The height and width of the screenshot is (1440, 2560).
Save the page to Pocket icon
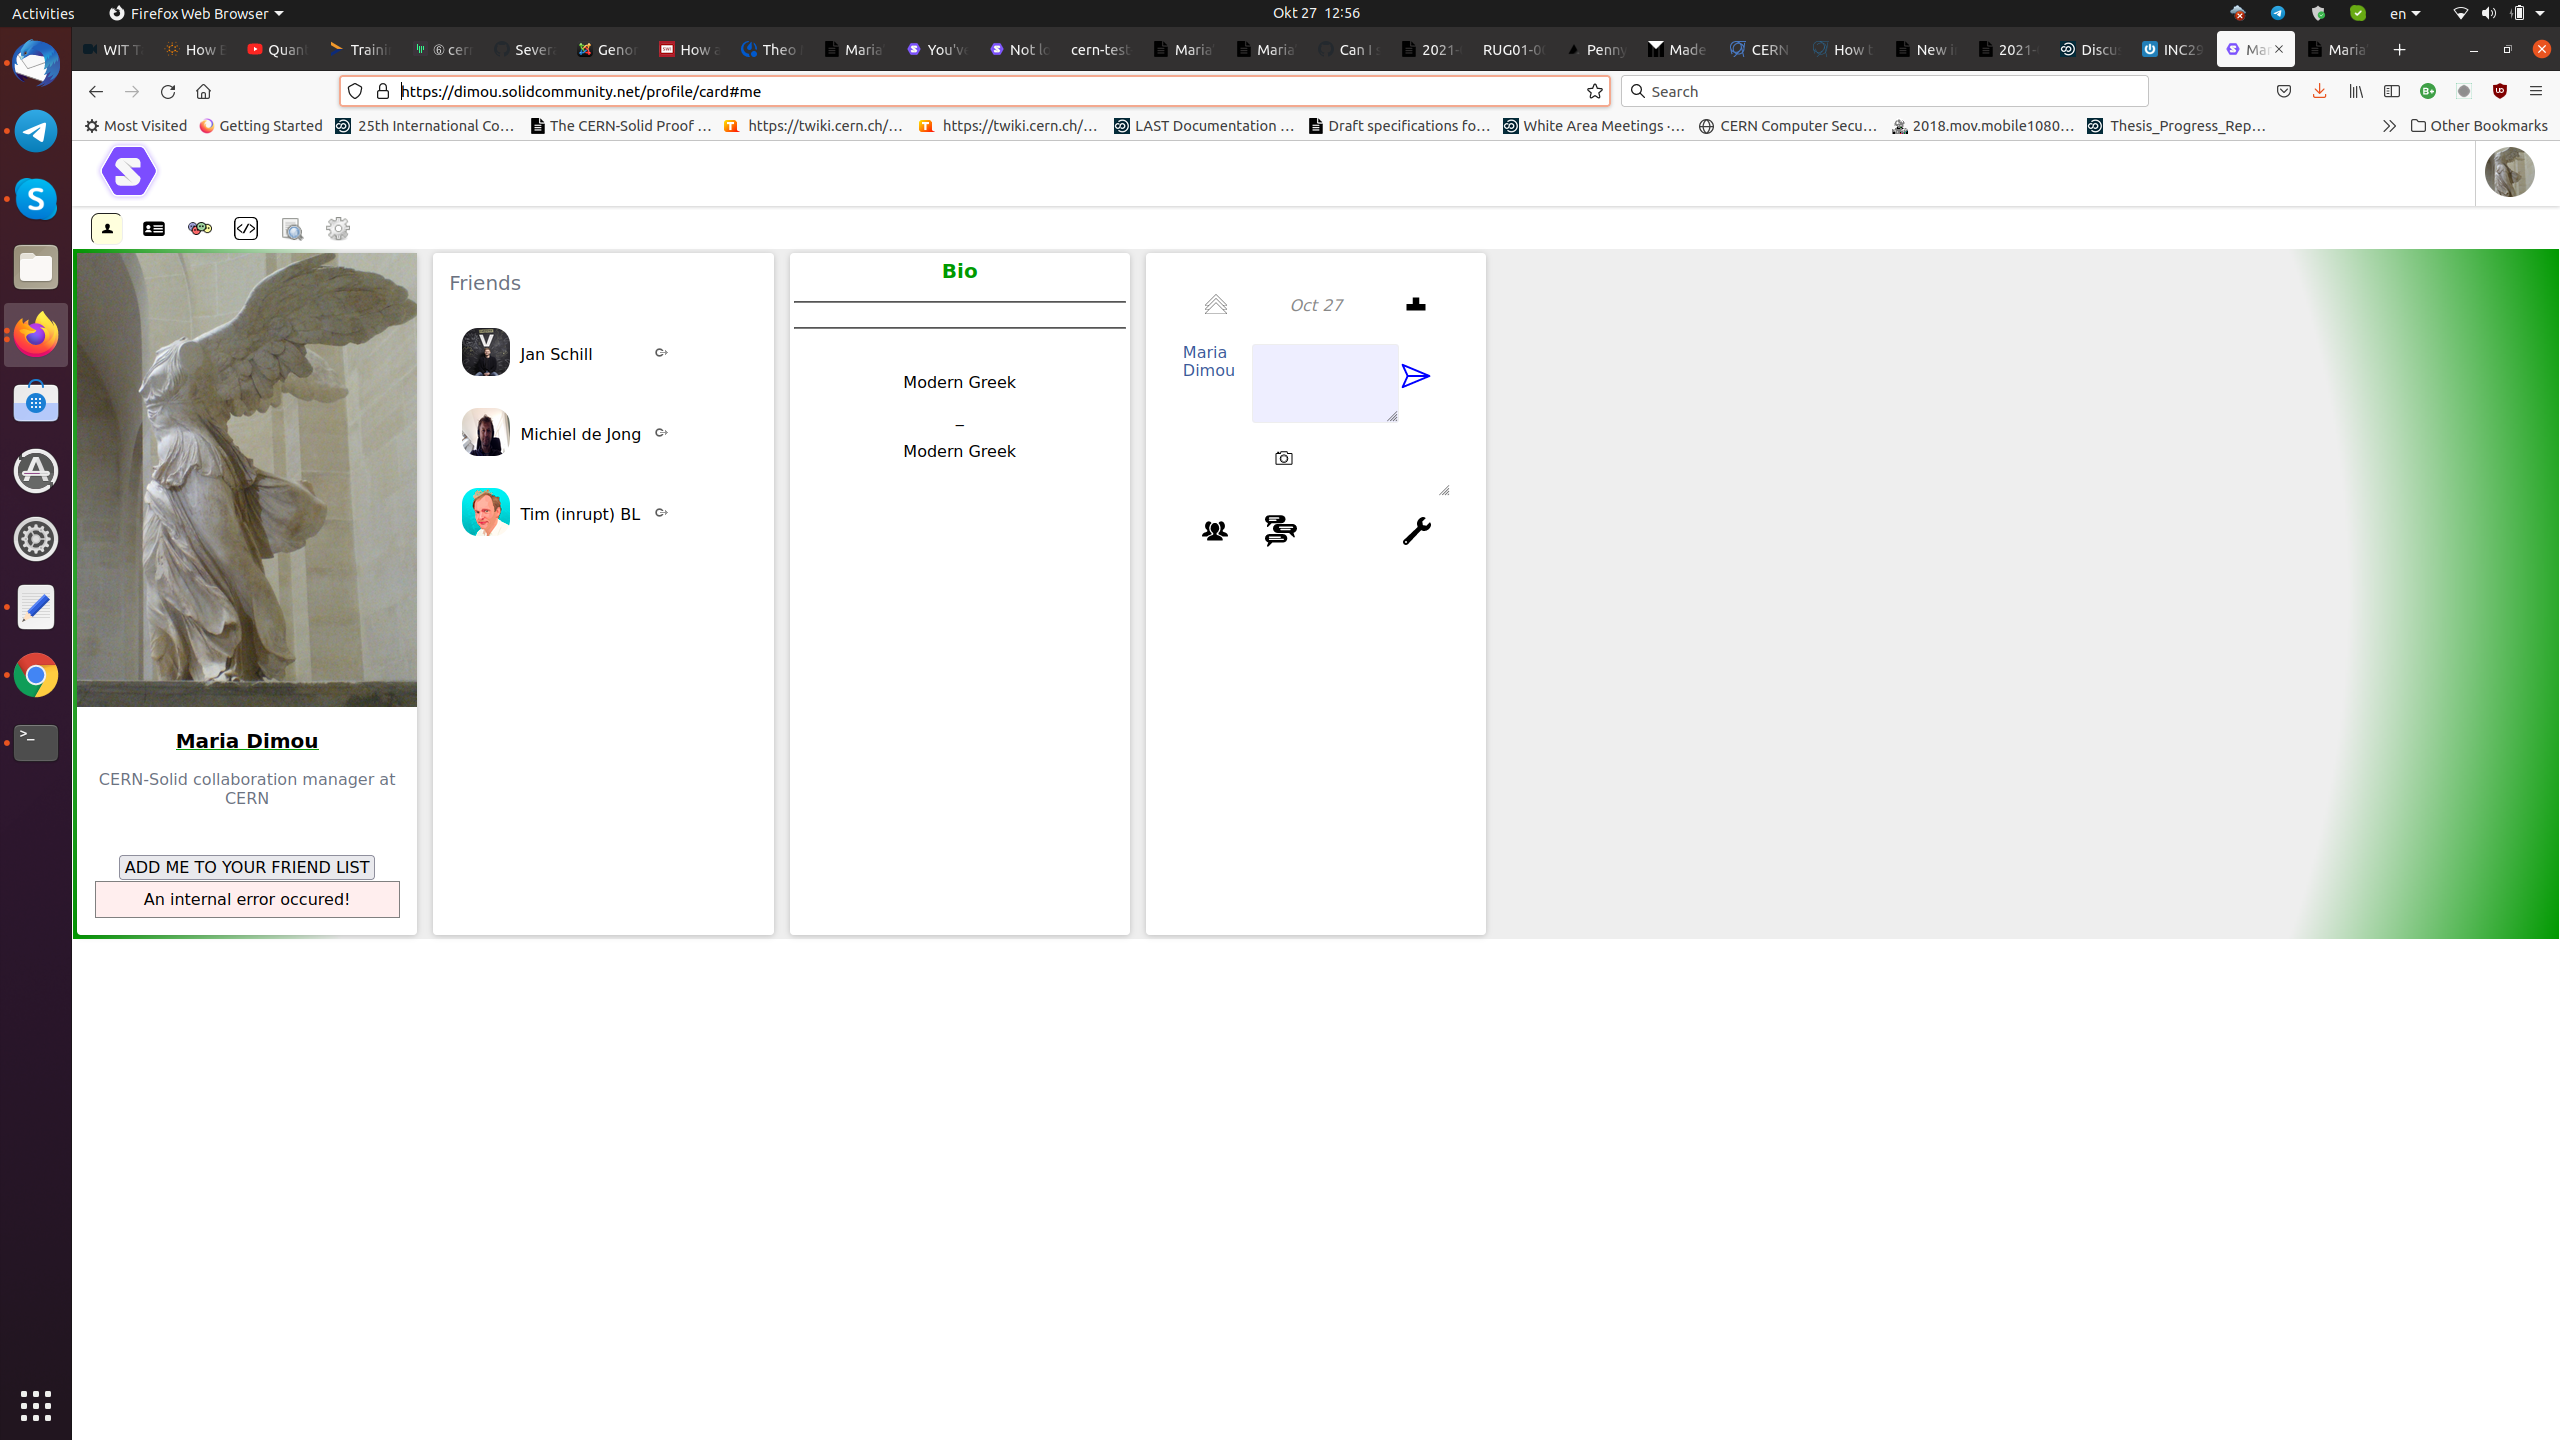pos(2284,91)
